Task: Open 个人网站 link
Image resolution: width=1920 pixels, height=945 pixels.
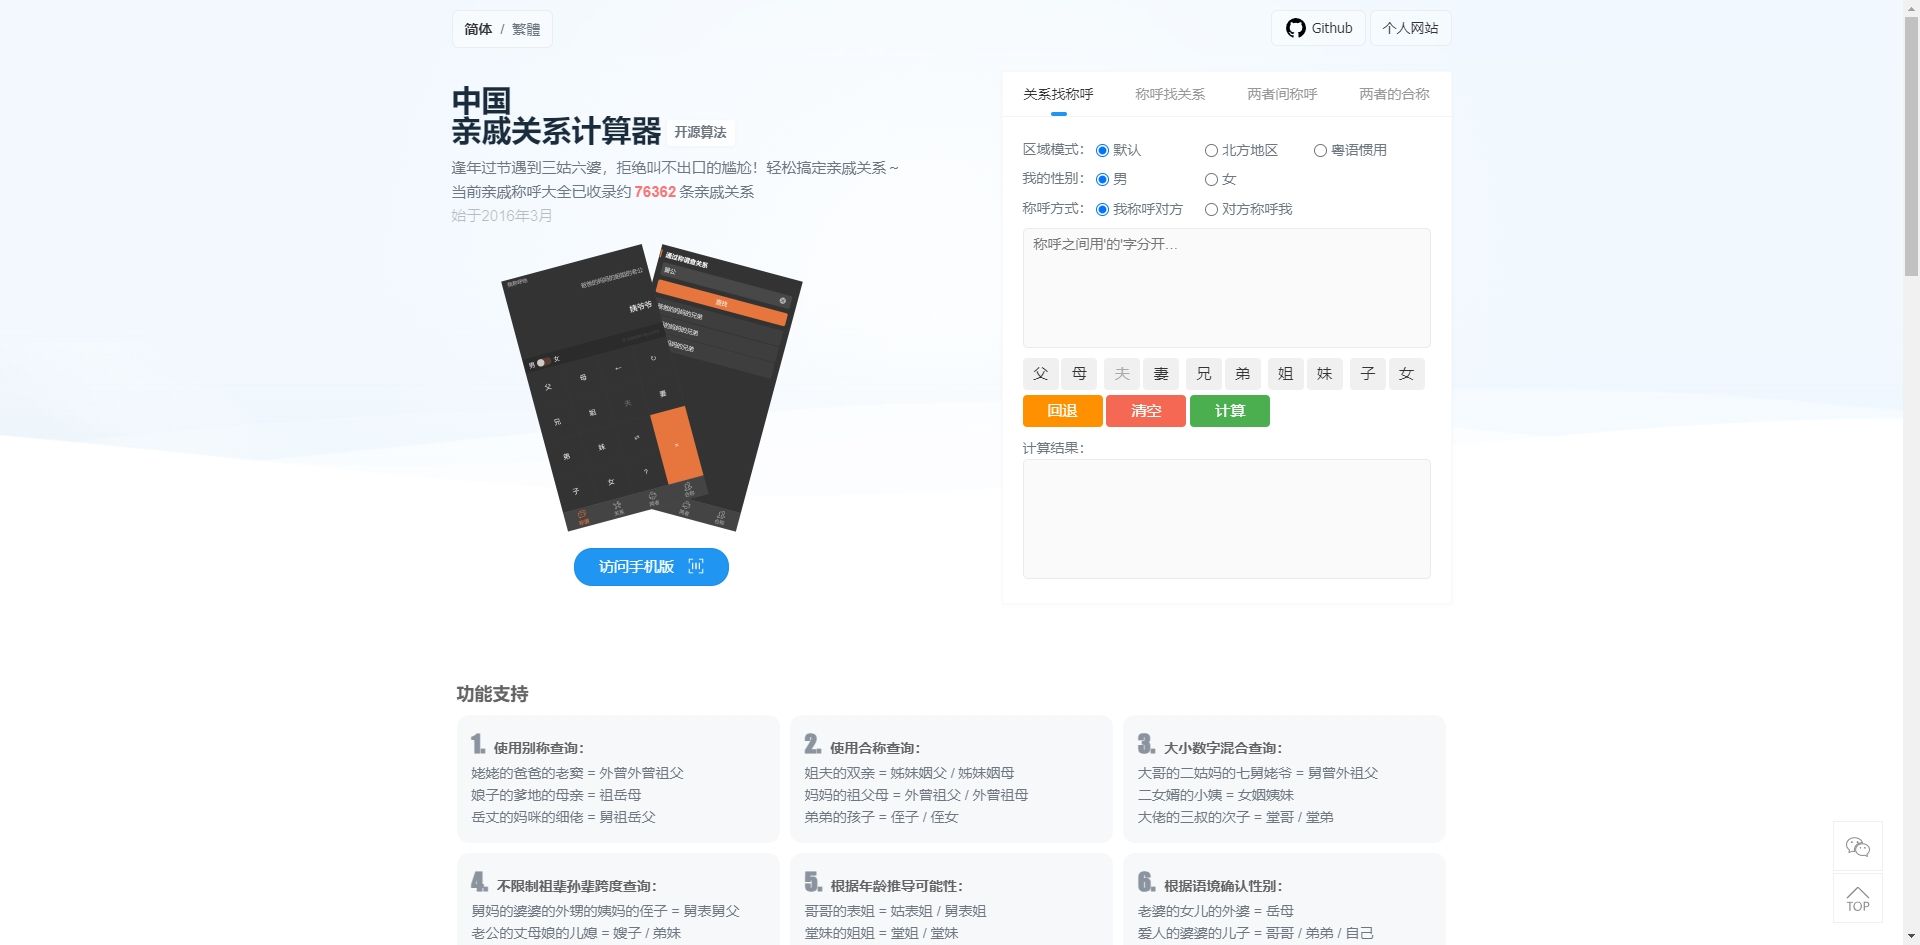Action: click(x=1410, y=28)
